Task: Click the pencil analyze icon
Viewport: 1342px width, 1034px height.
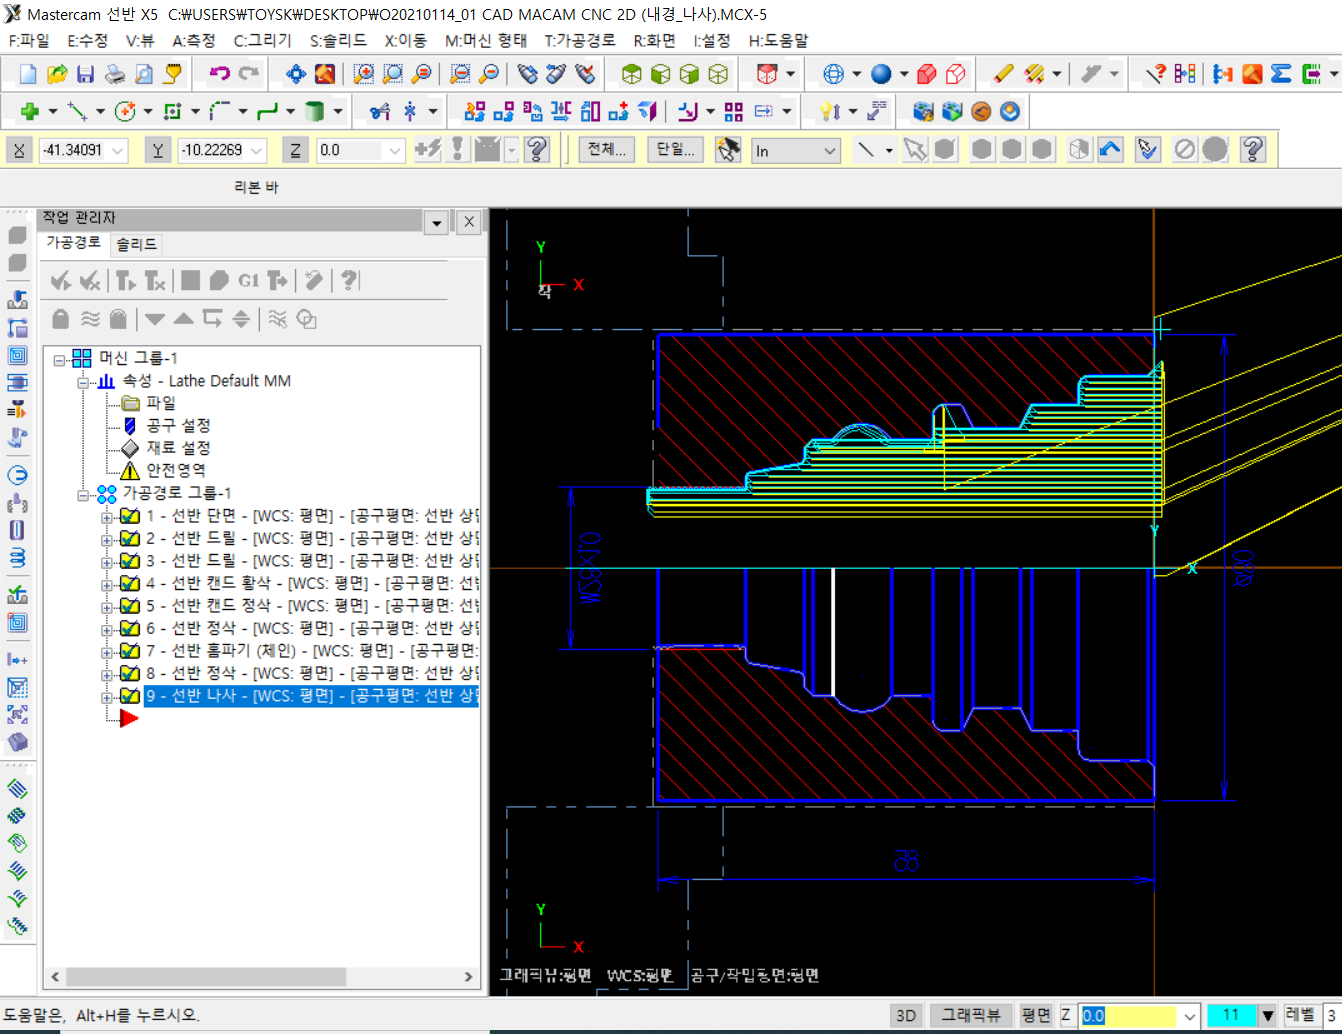Action: 1003,74
